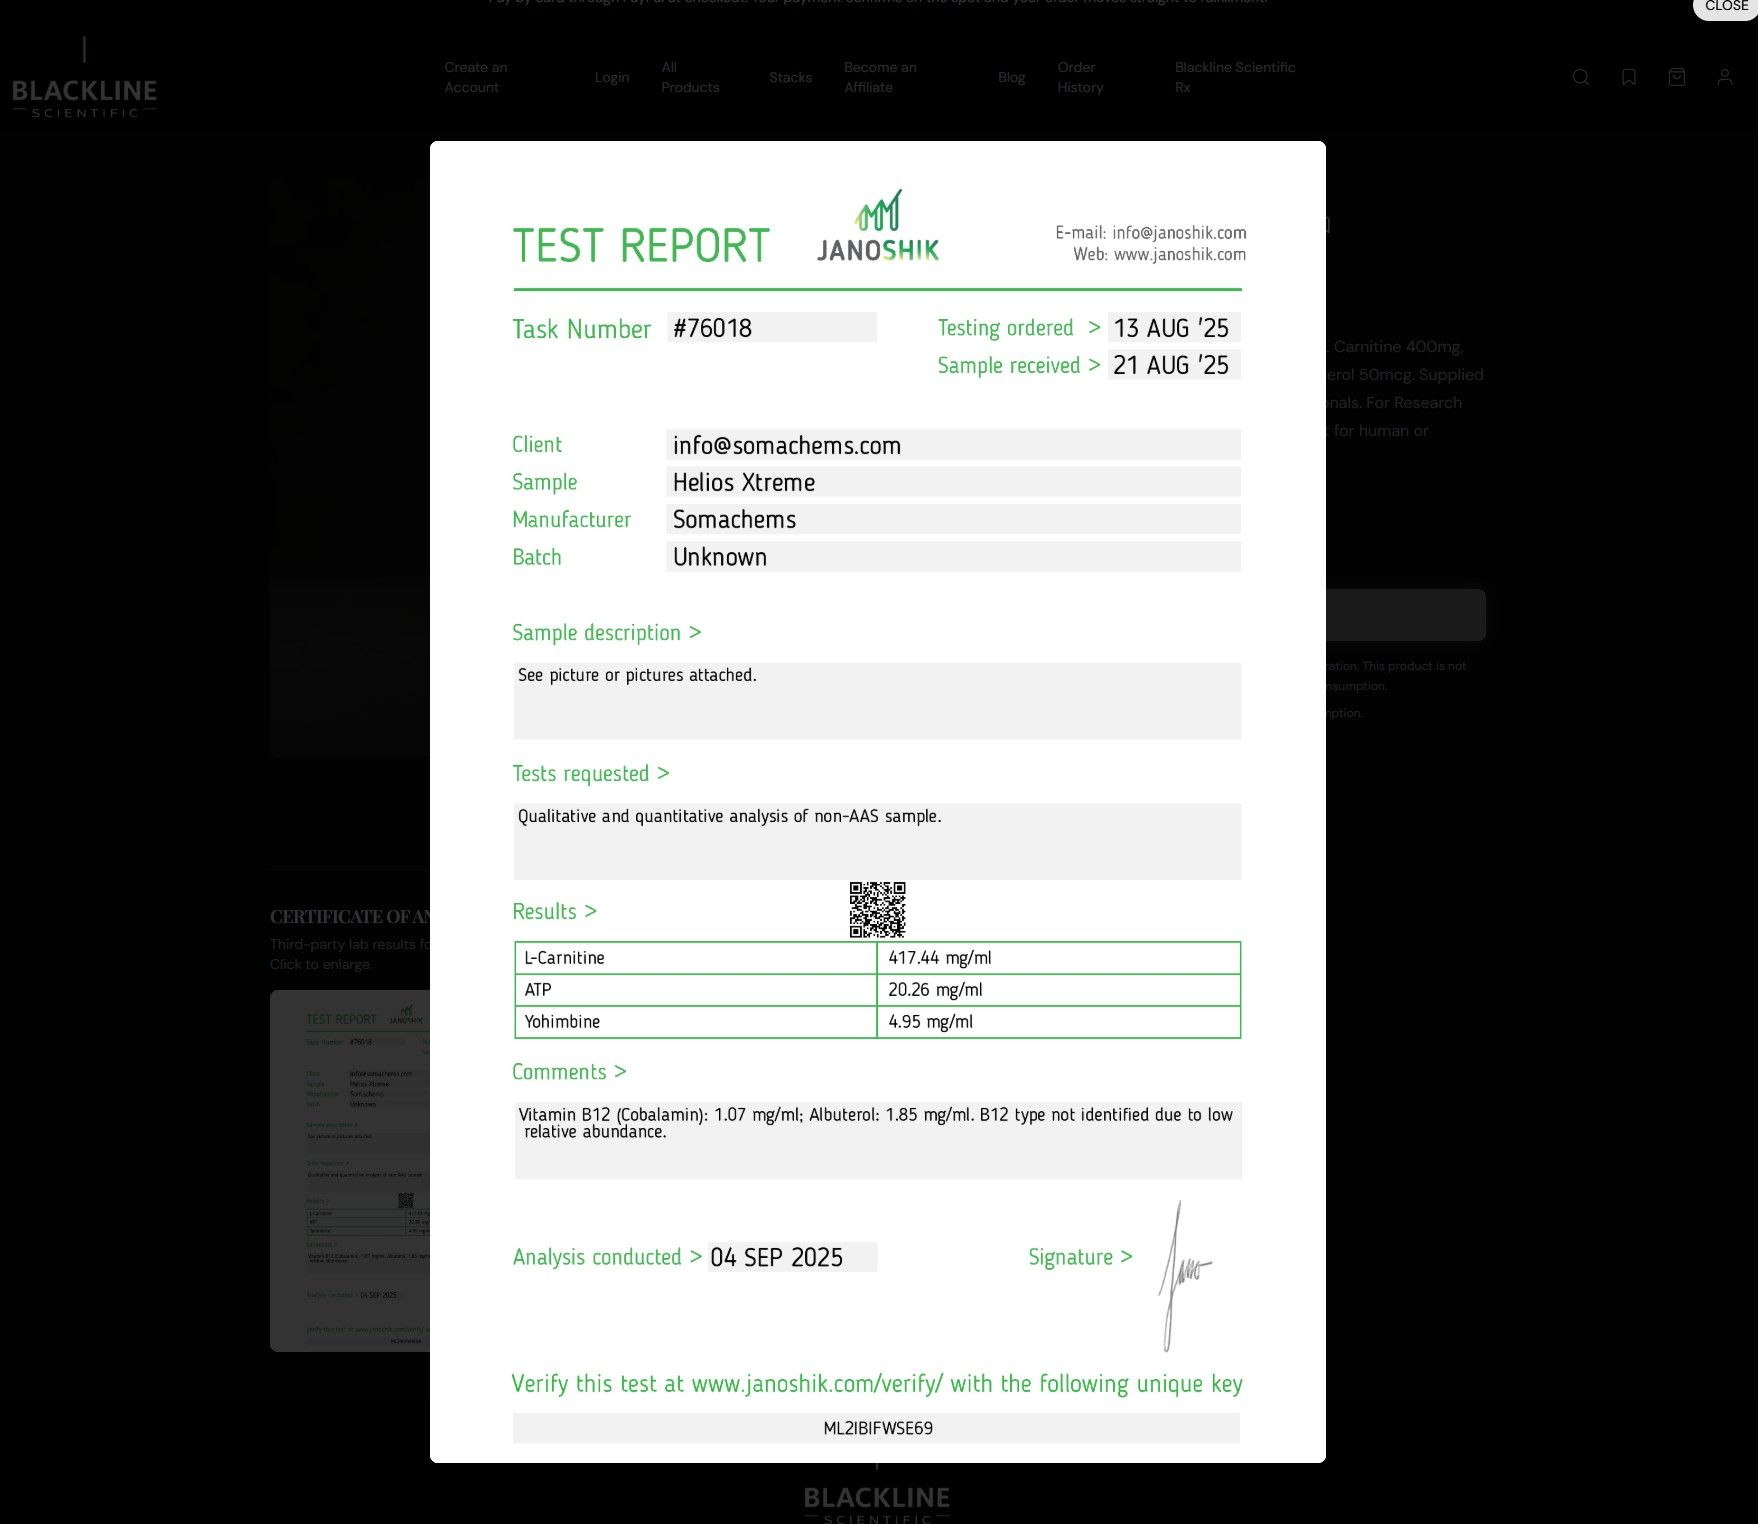Close the test report lightbox
1758x1524 pixels.
(x=1725, y=6)
